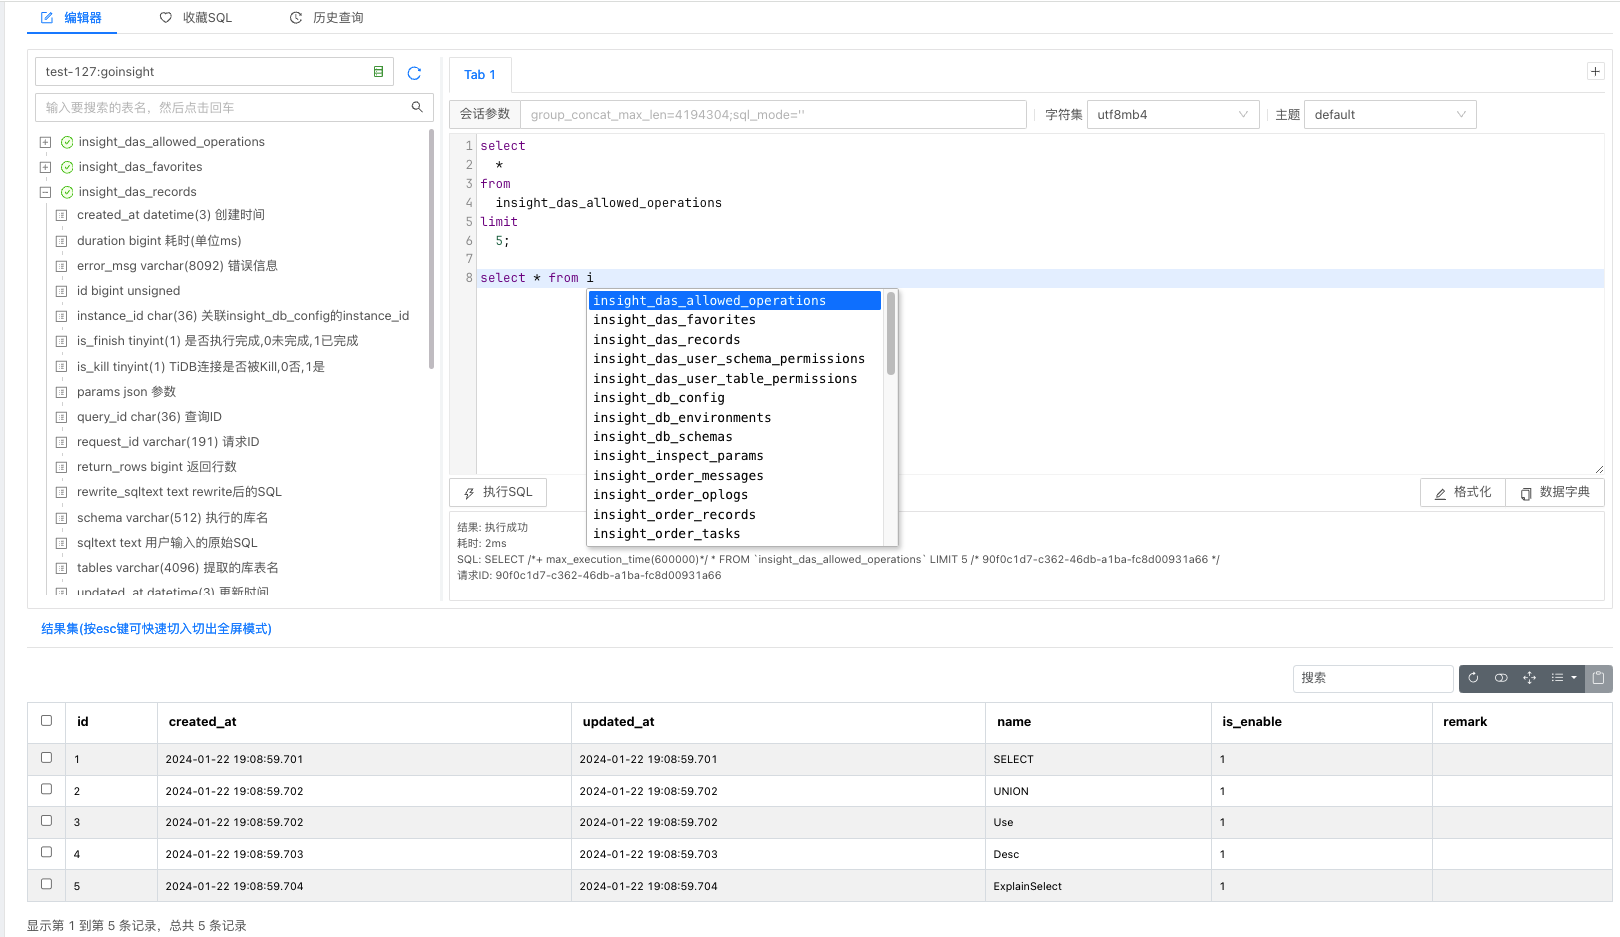
Task: Copy results with clipboard icon
Action: 1598,678
